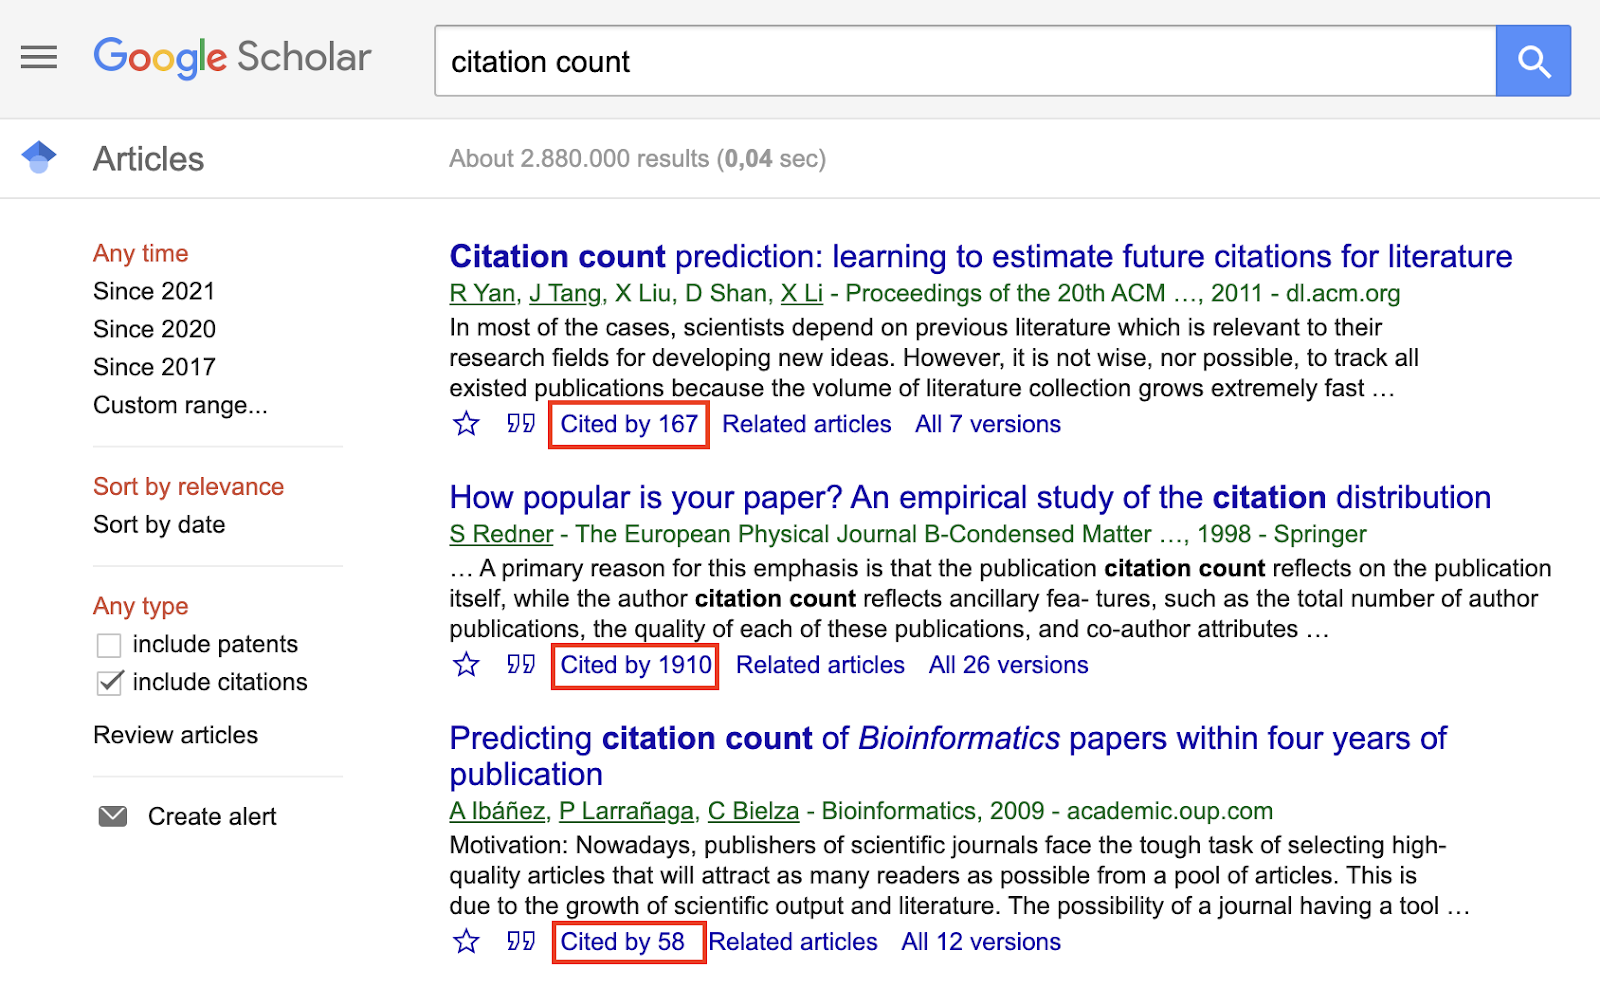Screen dimensions: 1600x988
Task: Star the How popular is your paper result
Action: pyautogui.click(x=466, y=665)
